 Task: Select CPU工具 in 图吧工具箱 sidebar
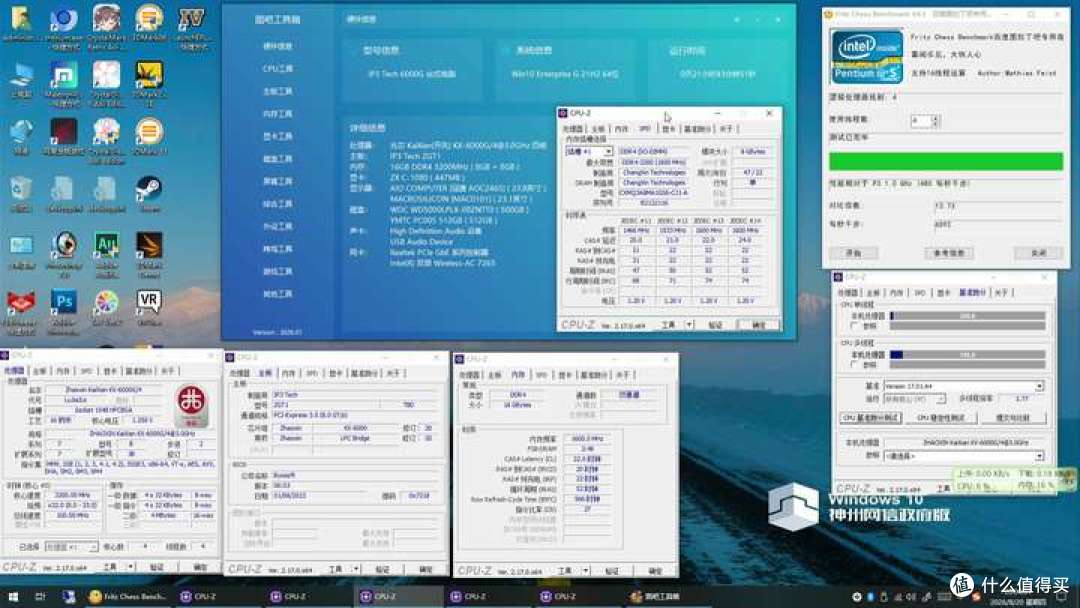click(278, 69)
